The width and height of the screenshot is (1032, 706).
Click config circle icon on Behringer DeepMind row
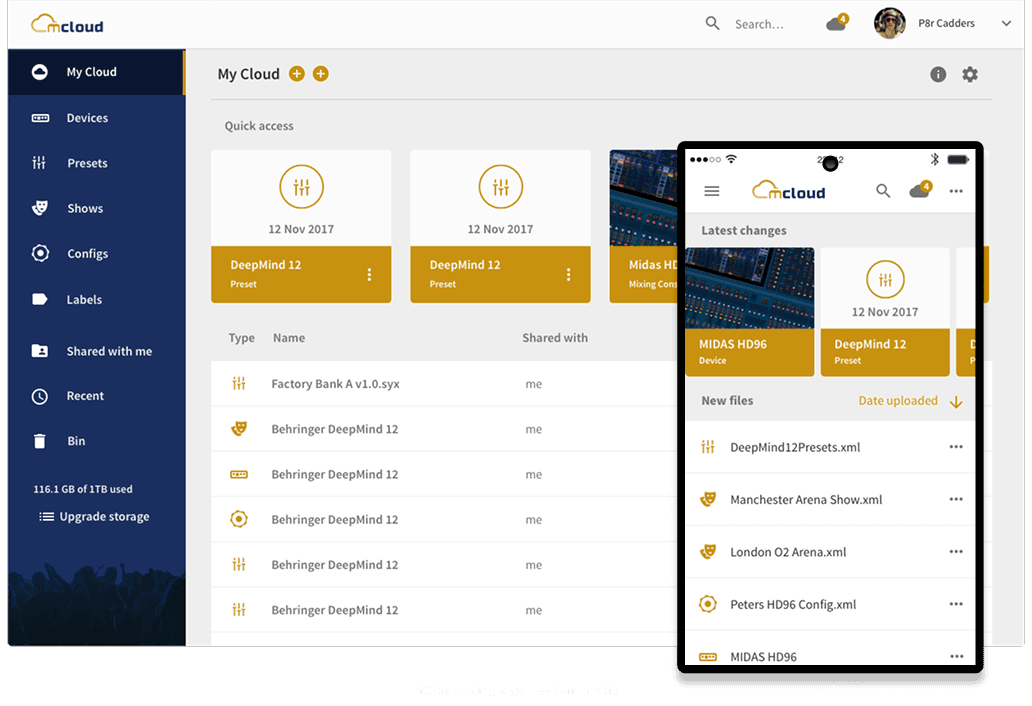tap(239, 520)
